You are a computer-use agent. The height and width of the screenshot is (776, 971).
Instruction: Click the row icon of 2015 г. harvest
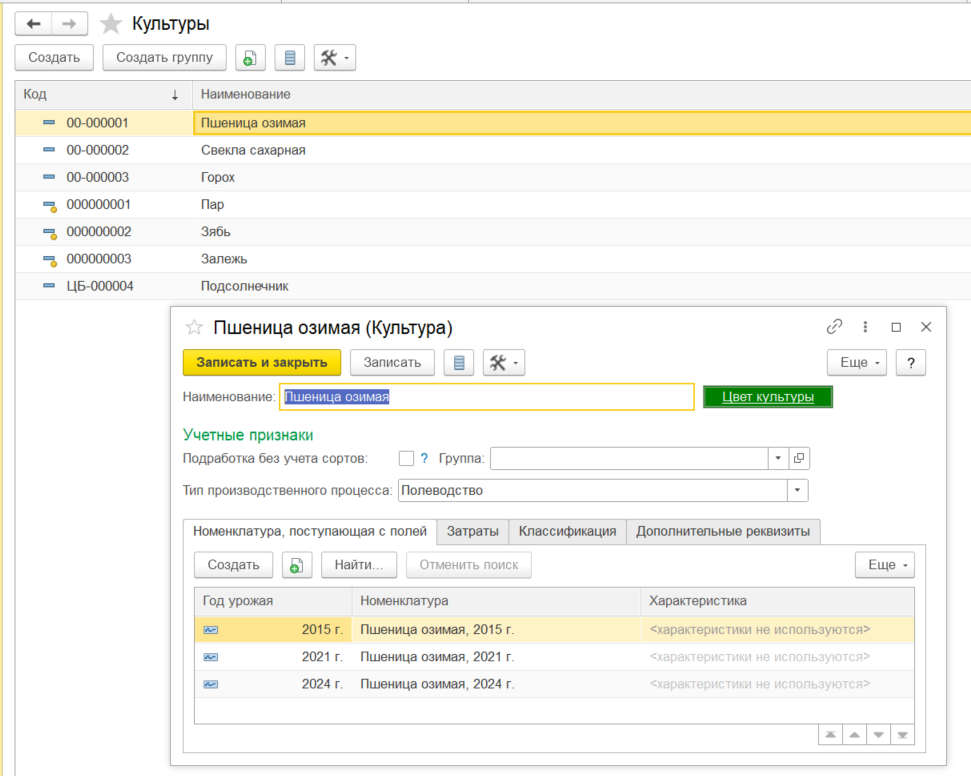tap(211, 630)
